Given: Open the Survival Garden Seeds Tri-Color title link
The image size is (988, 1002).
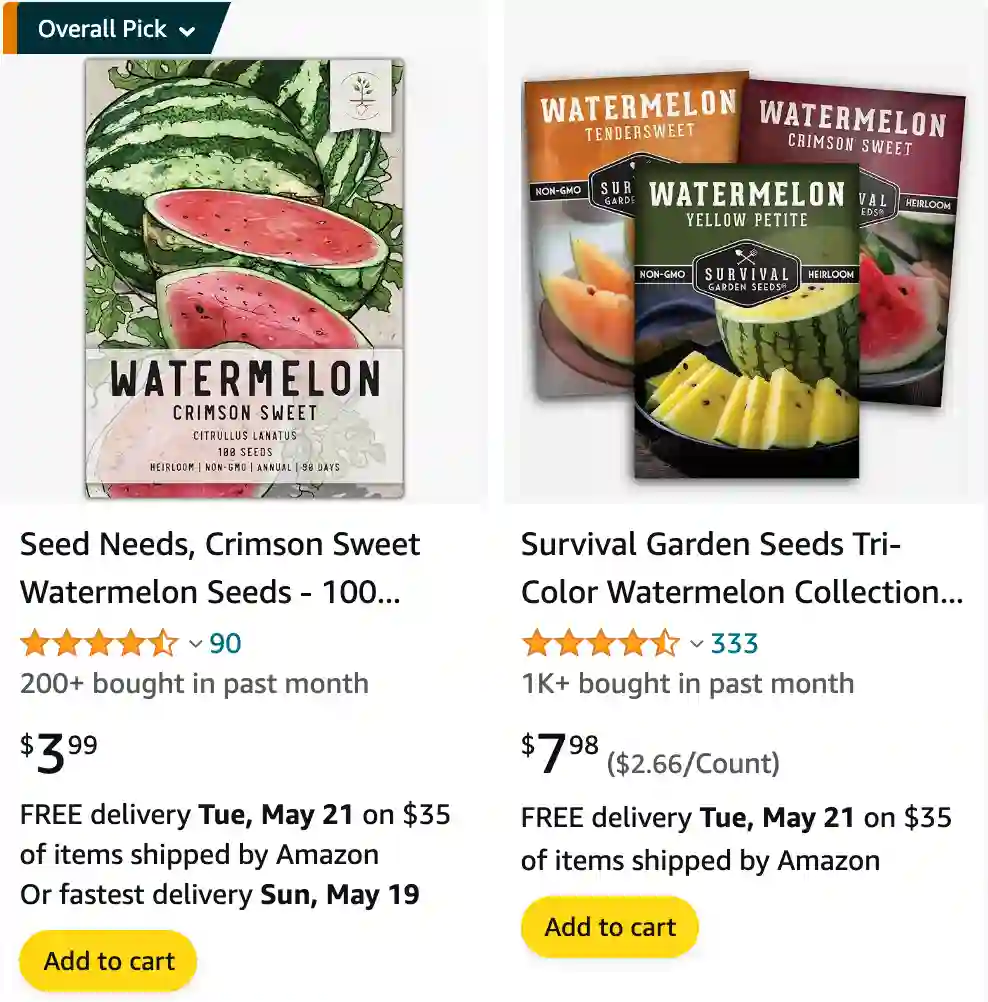Looking at the screenshot, I should pos(741,568).
